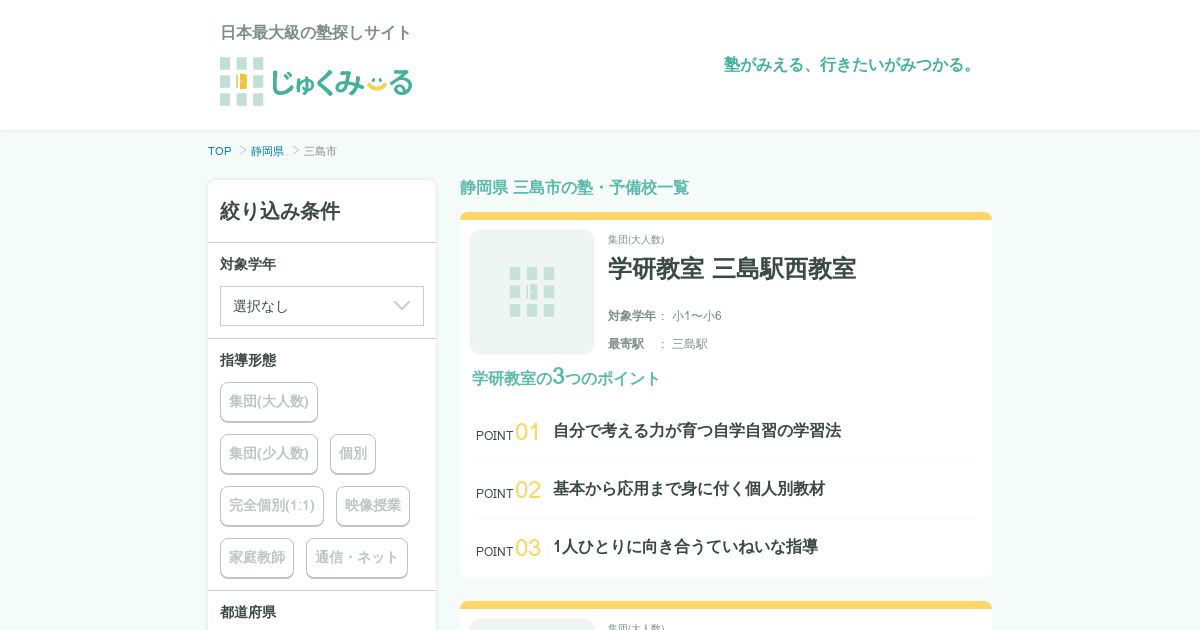This screenshot has height=630, width=1200.
Task: Click POINT 01 自分で考える力 item
Action: tap(696, 431)
